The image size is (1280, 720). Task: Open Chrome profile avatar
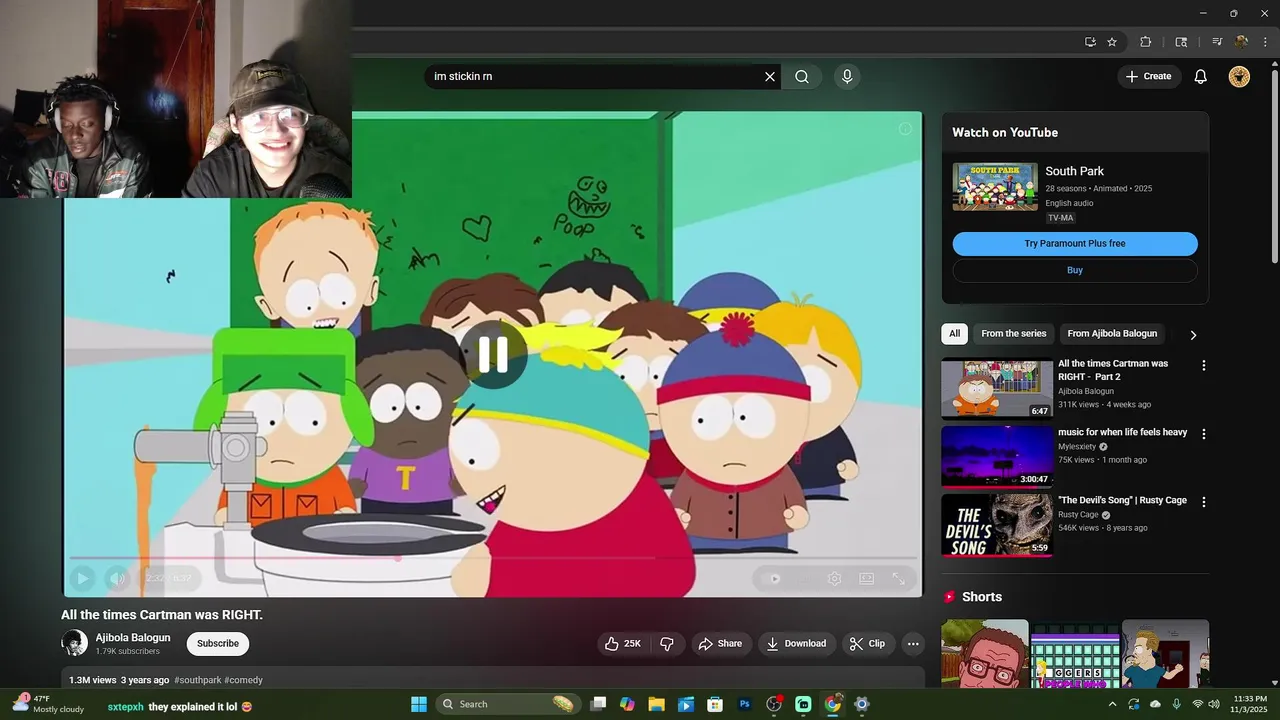tap(1241, 42)
